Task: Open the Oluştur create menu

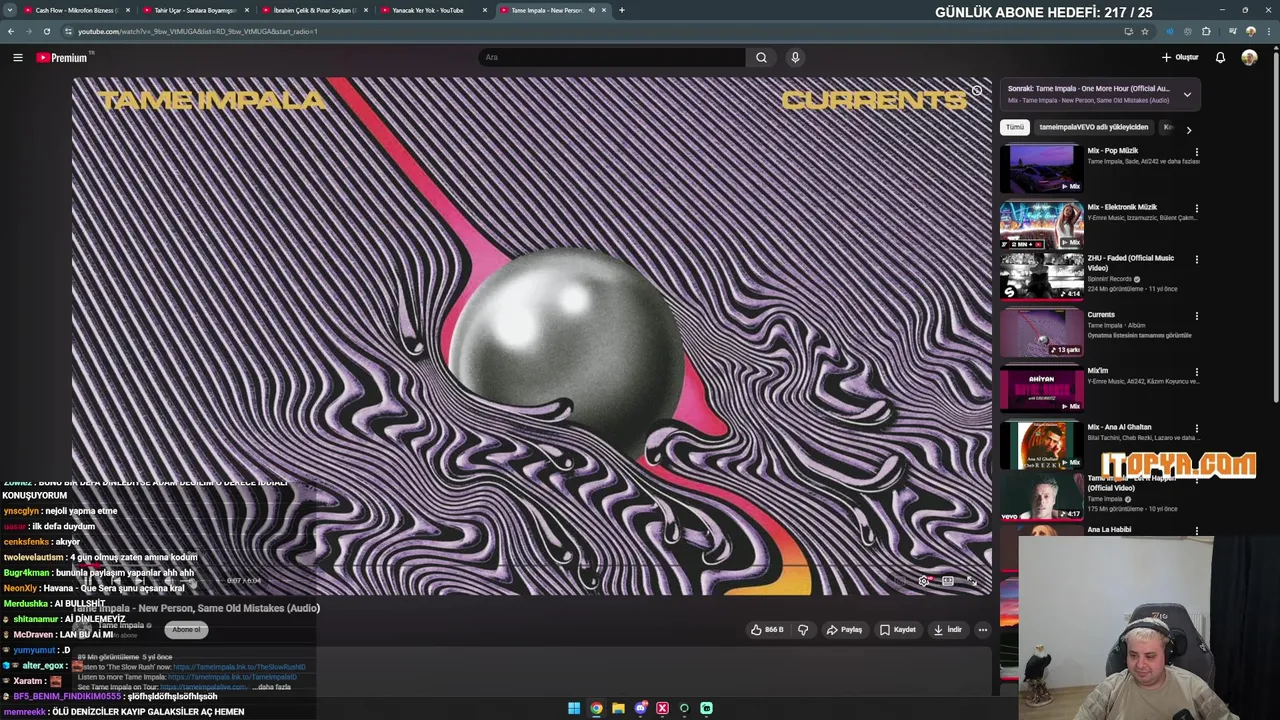Action: 1180,57
